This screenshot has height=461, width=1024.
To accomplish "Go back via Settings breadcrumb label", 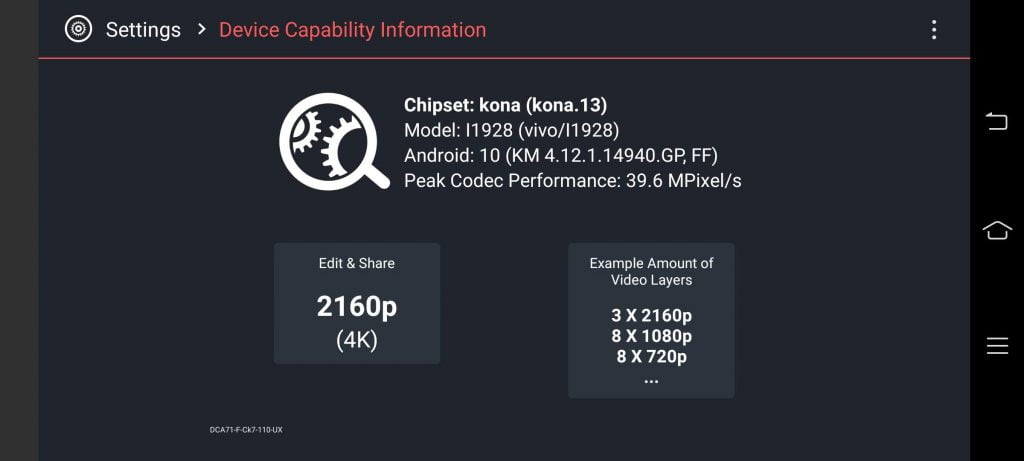I will coord(143,30).
